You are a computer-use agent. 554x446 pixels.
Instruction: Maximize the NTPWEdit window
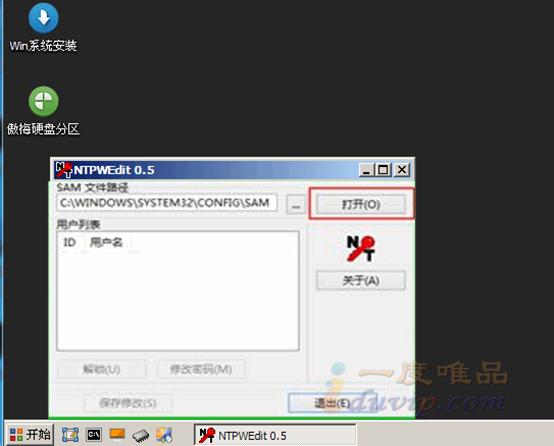[383, 170]
